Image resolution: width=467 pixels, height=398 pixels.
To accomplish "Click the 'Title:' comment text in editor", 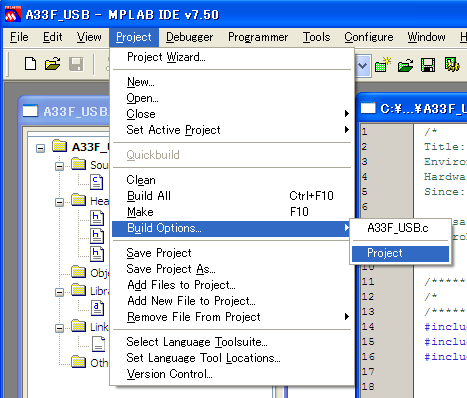I will pyautogui.click(x=444, y=147).
